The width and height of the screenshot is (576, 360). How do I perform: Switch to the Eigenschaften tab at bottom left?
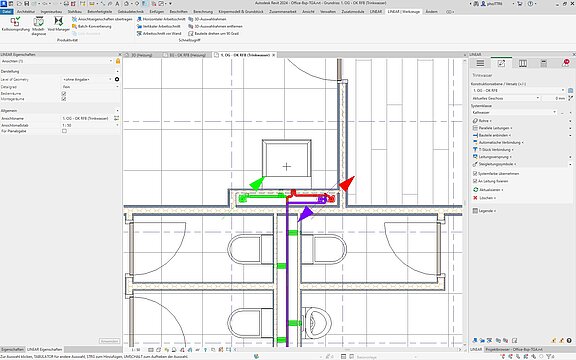[x=12, y=349]
